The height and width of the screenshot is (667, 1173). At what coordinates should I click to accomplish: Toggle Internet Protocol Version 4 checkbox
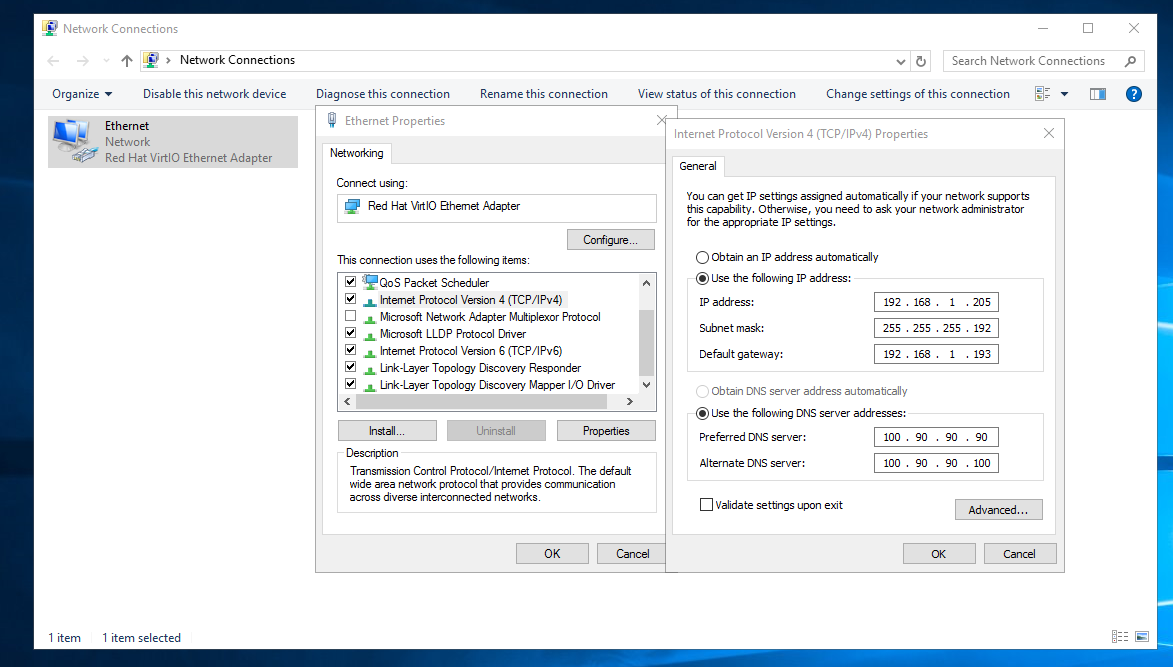350,299
